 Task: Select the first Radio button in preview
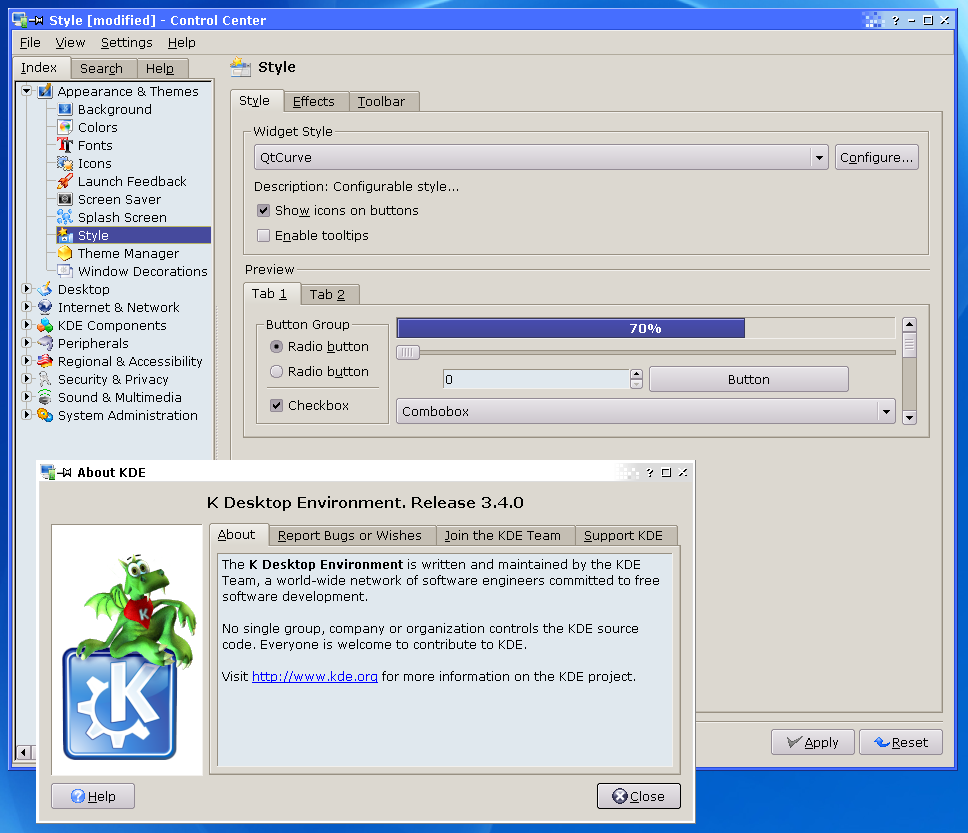277,346
